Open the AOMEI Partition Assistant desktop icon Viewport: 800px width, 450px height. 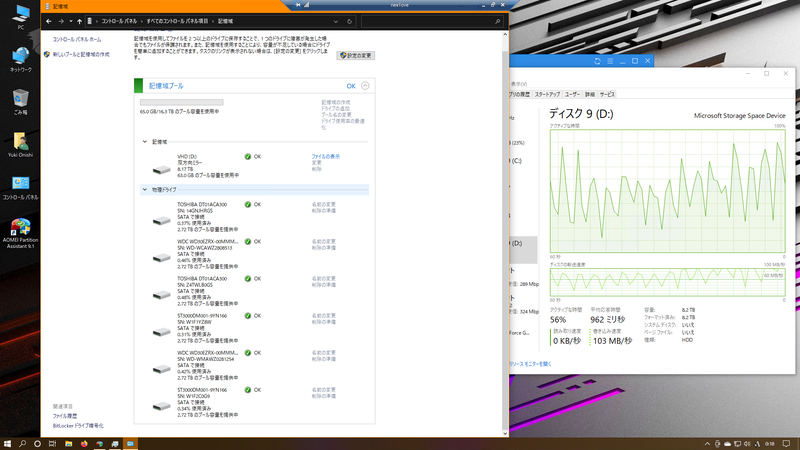pyautogui.click(x=20, y=228)
